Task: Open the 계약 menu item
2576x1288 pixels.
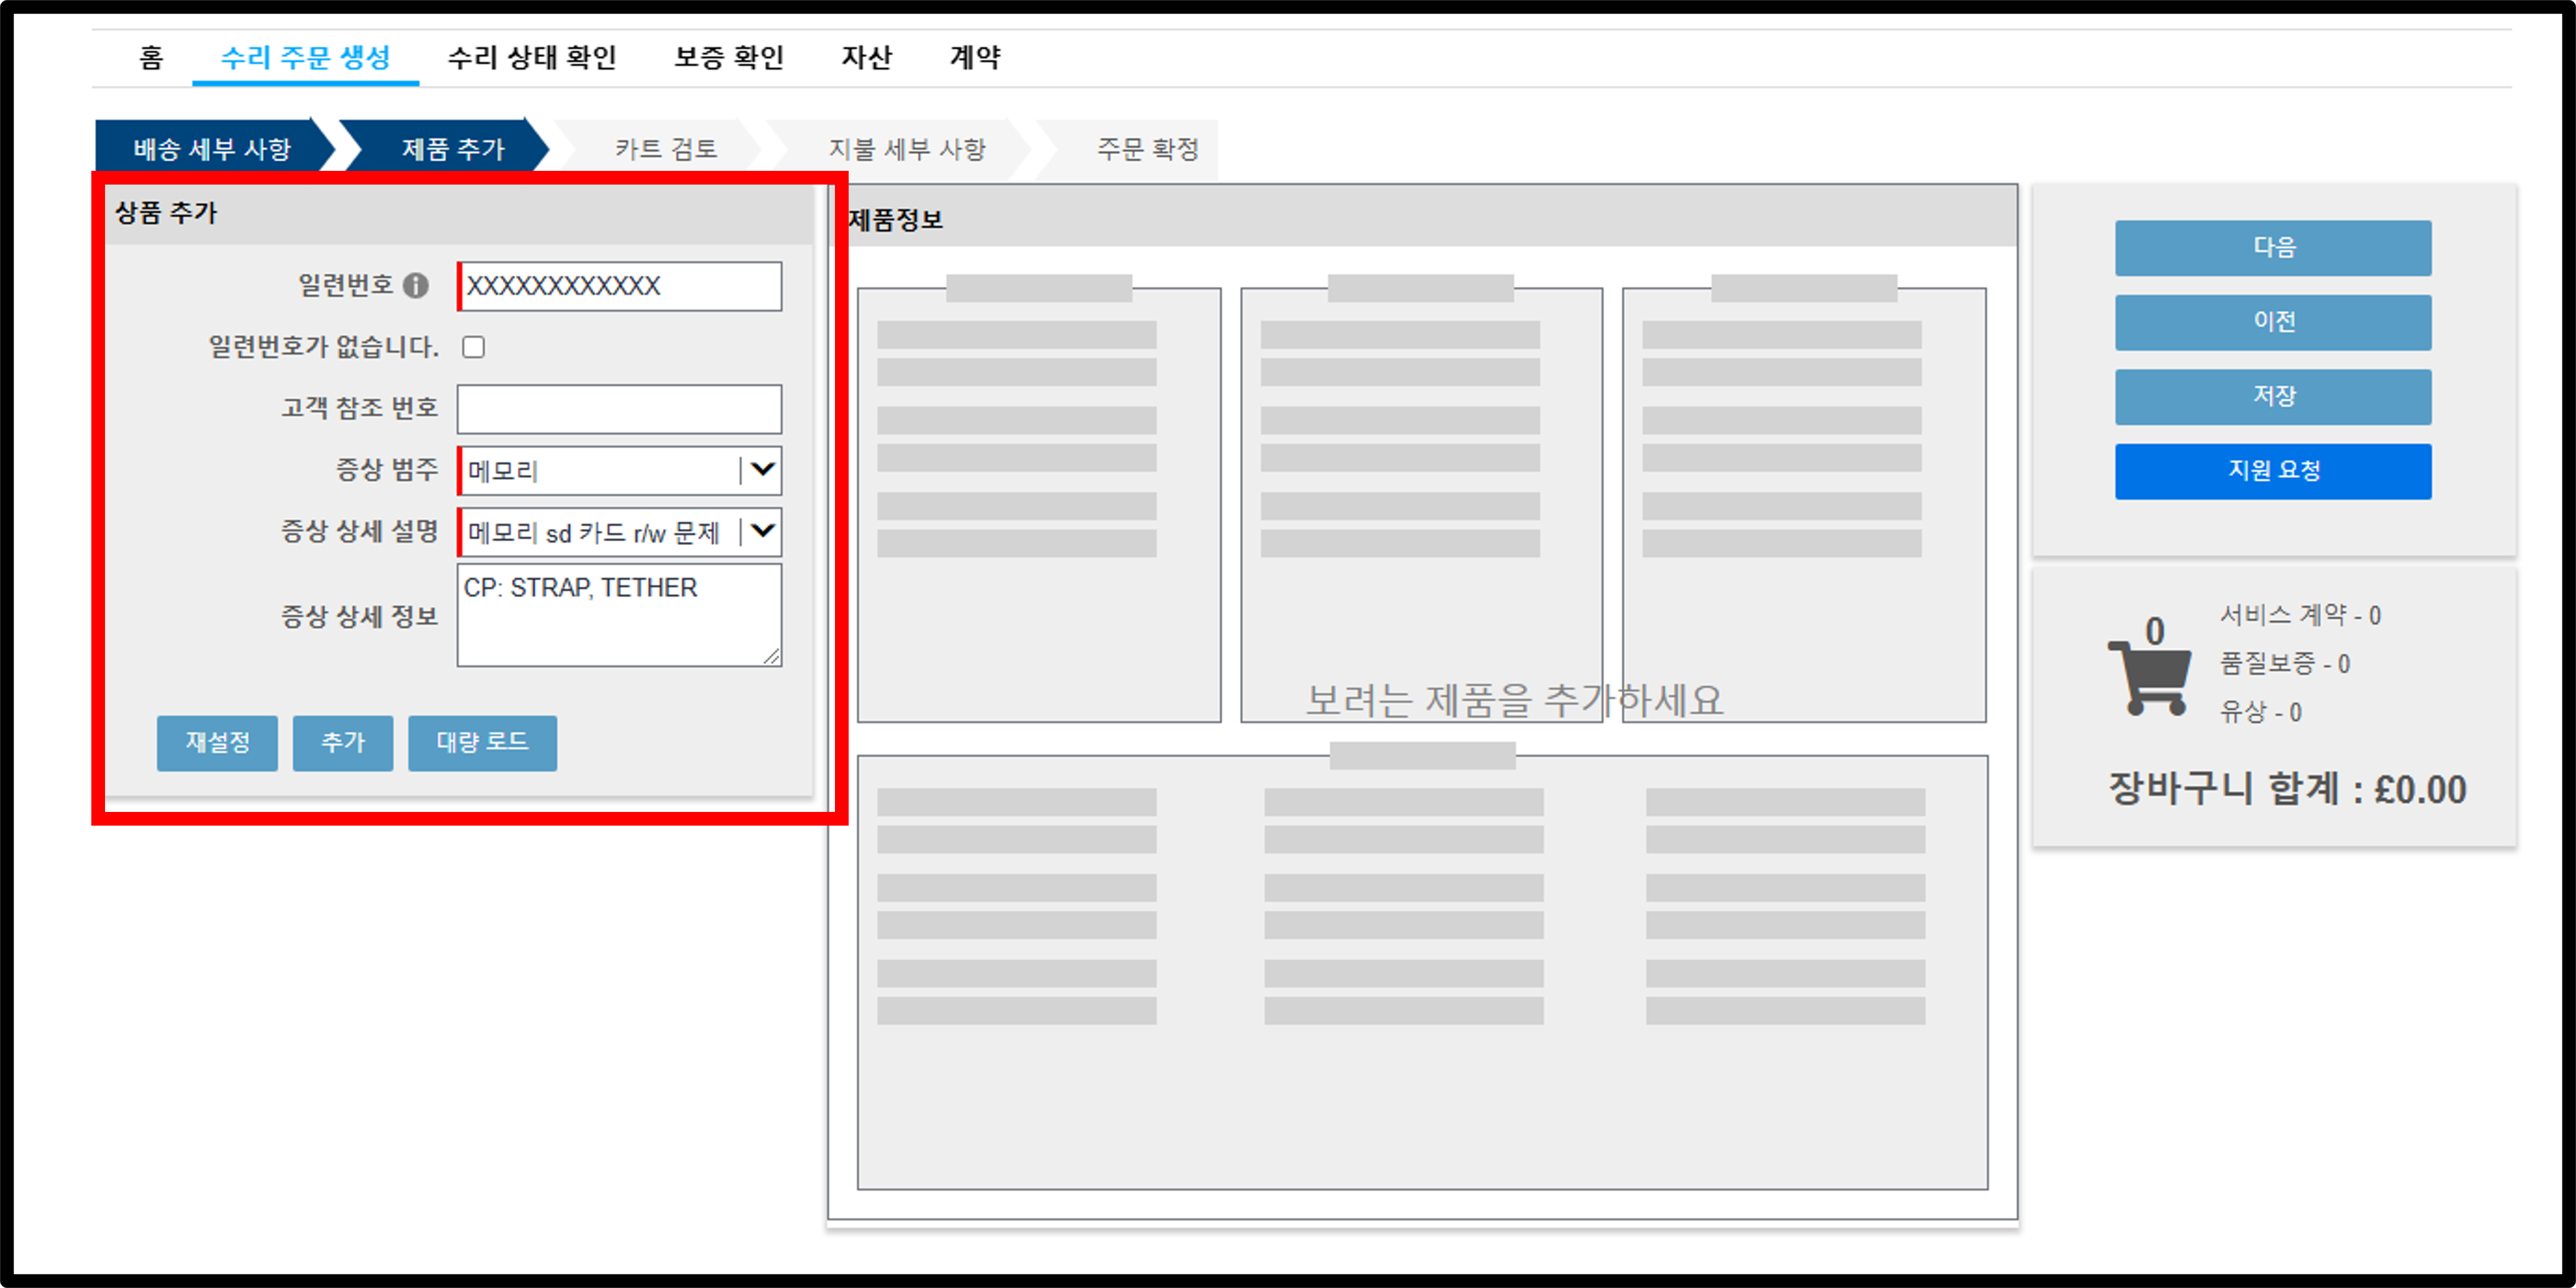Action: click(975, 57)
